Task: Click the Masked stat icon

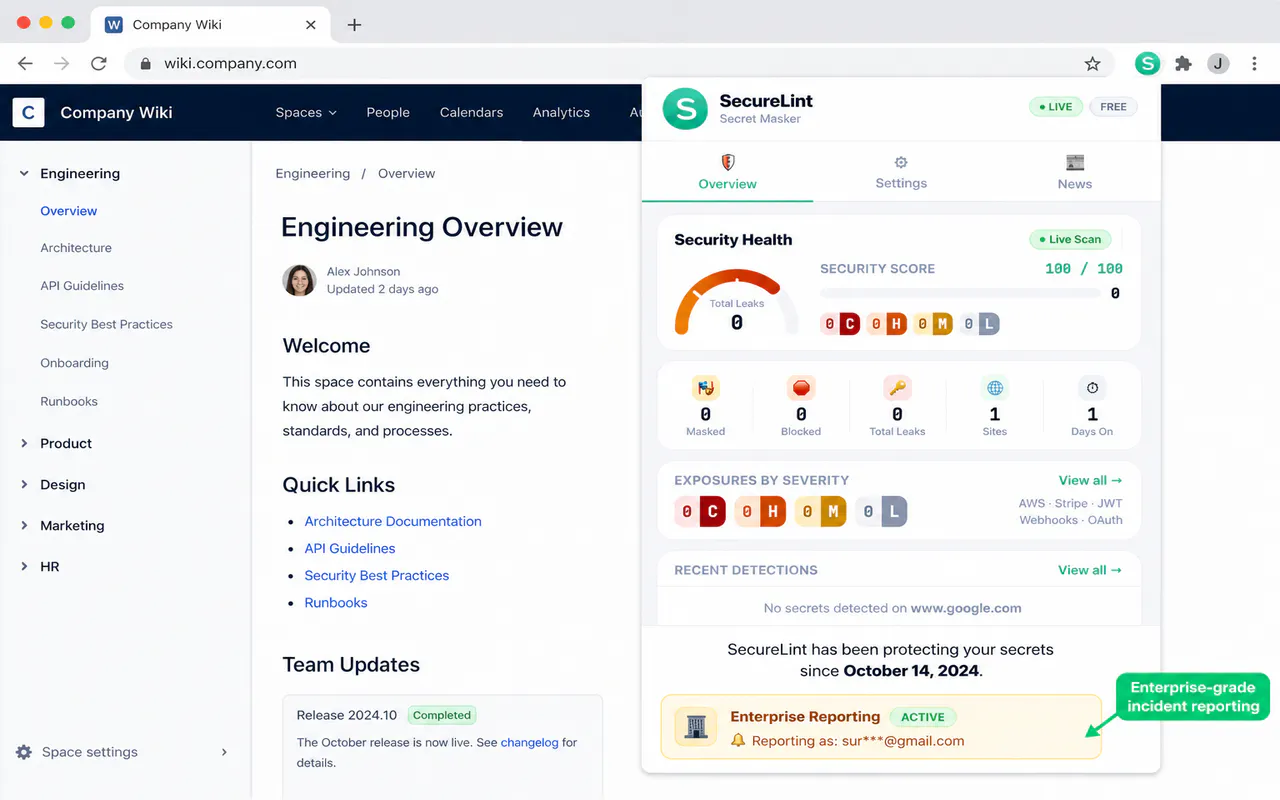Action: 705,388
